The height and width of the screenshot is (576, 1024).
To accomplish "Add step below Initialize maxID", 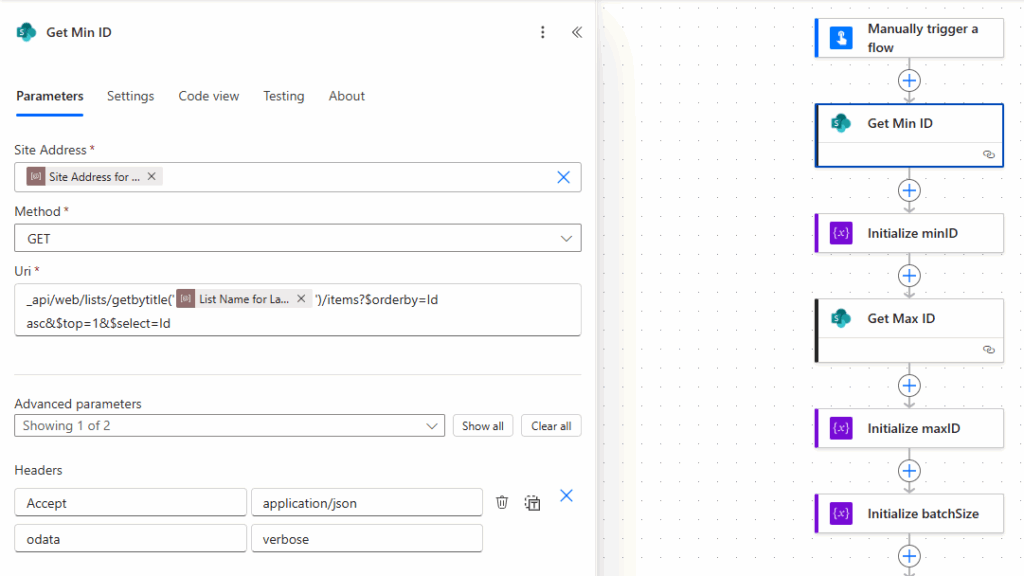I will pyautogui.click(x=909, y=471).
